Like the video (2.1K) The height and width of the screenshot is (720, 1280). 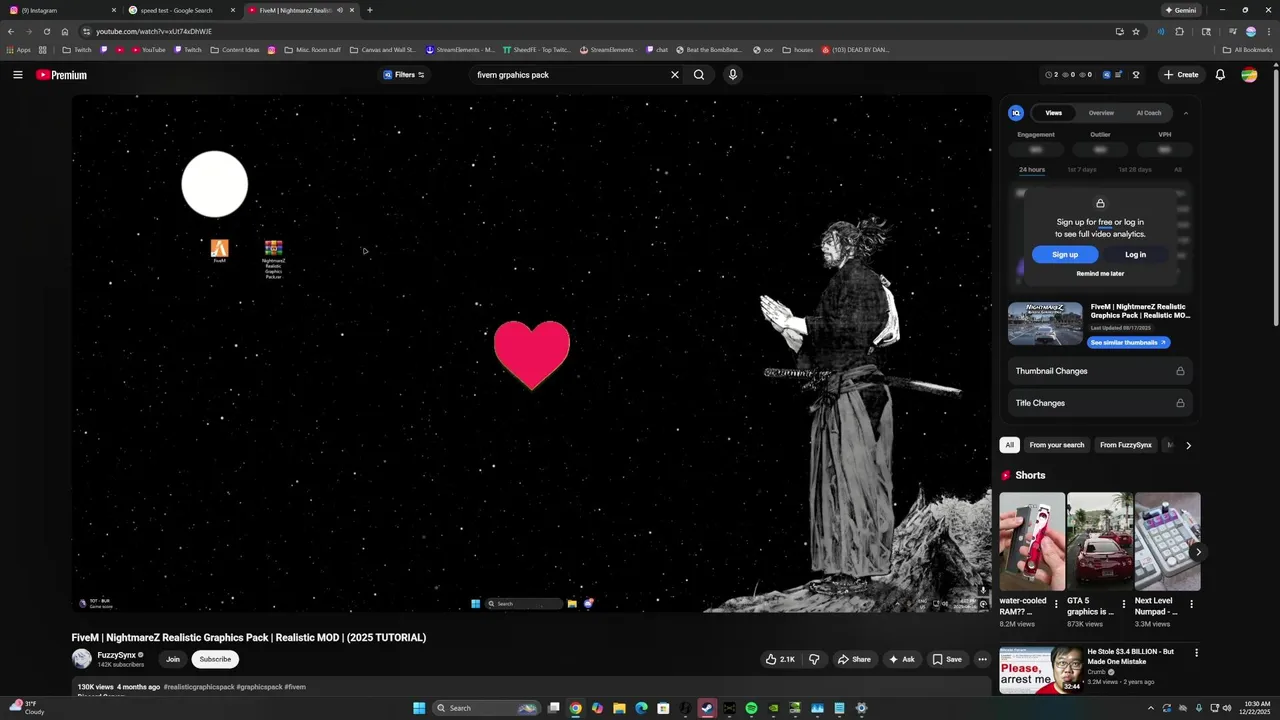pos(780,660)
